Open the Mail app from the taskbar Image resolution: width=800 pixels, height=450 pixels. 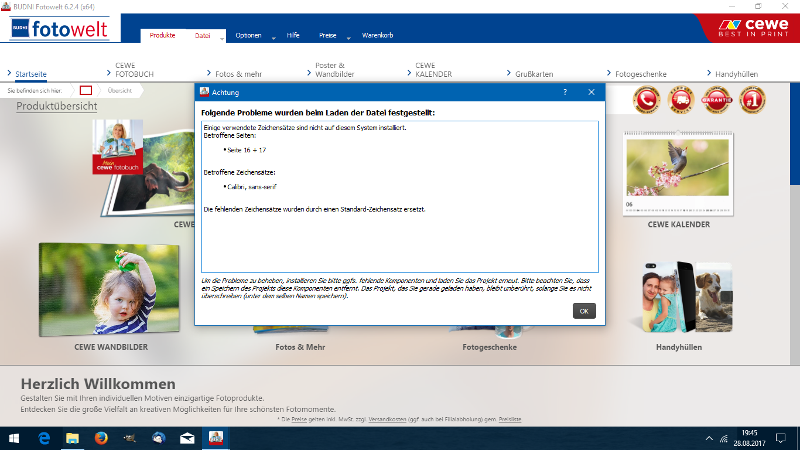(187, 438)
